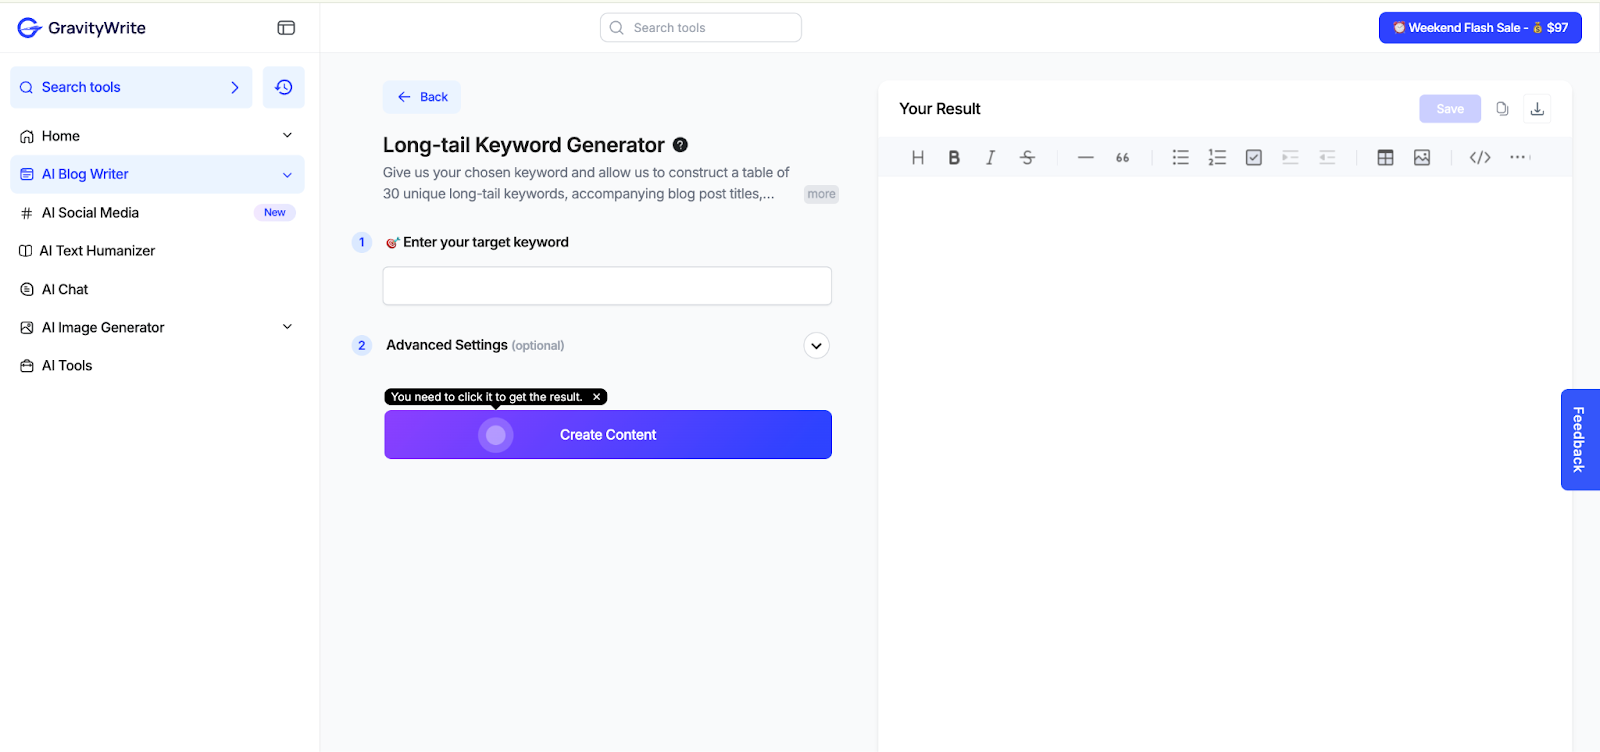1600x752 pixels.
Task: Expand Advanced Settings section
Action: click(x=817, y=346)
